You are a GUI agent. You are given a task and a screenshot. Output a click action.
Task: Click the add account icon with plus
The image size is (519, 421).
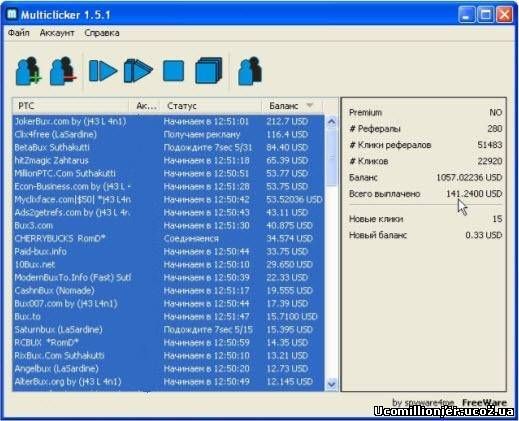[28, 71]
